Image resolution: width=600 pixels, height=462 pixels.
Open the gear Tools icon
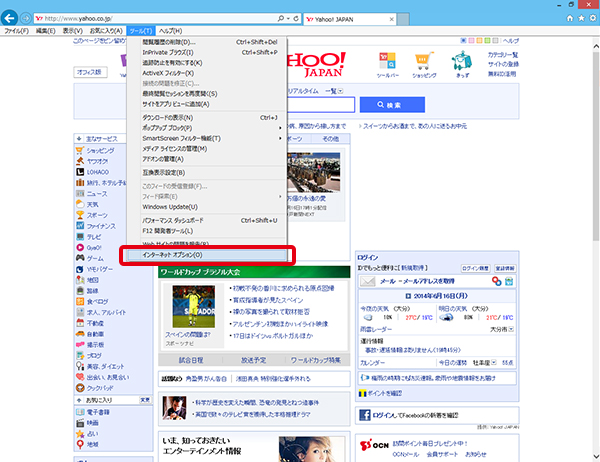[593, 18]
